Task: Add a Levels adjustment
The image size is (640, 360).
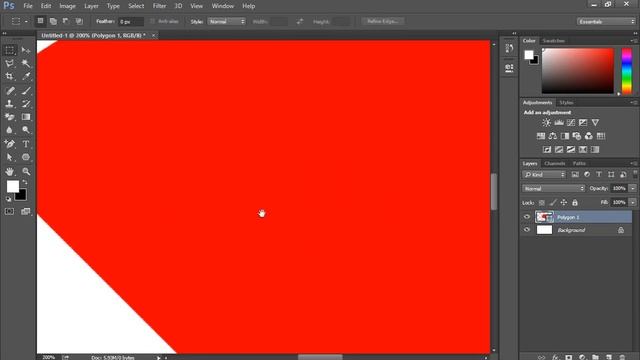Action: coord(559,122)
